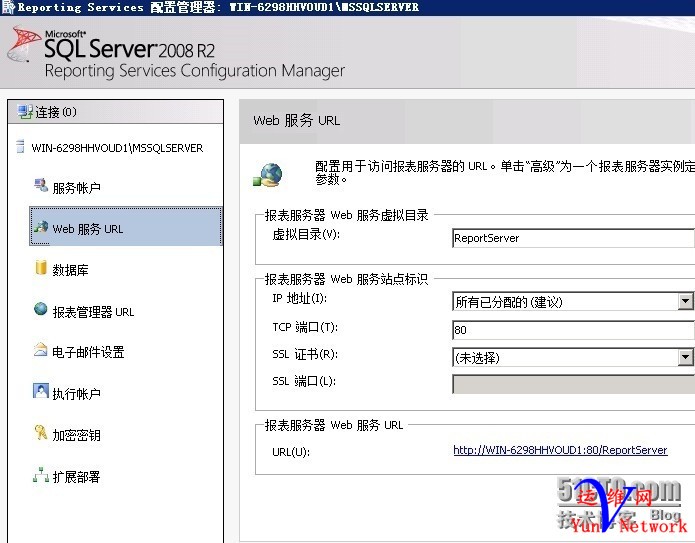Click the 电子邮件设置 envelope icon

point(40,350)
